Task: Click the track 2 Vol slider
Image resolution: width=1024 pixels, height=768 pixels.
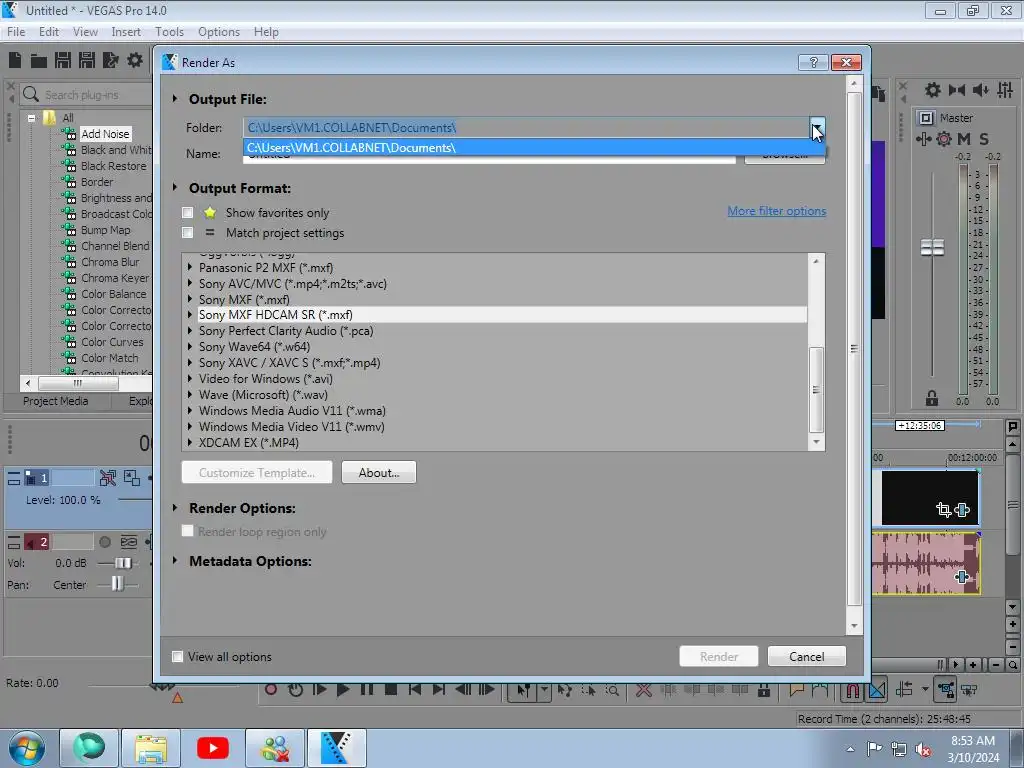Action: click(x=123, y=563)
